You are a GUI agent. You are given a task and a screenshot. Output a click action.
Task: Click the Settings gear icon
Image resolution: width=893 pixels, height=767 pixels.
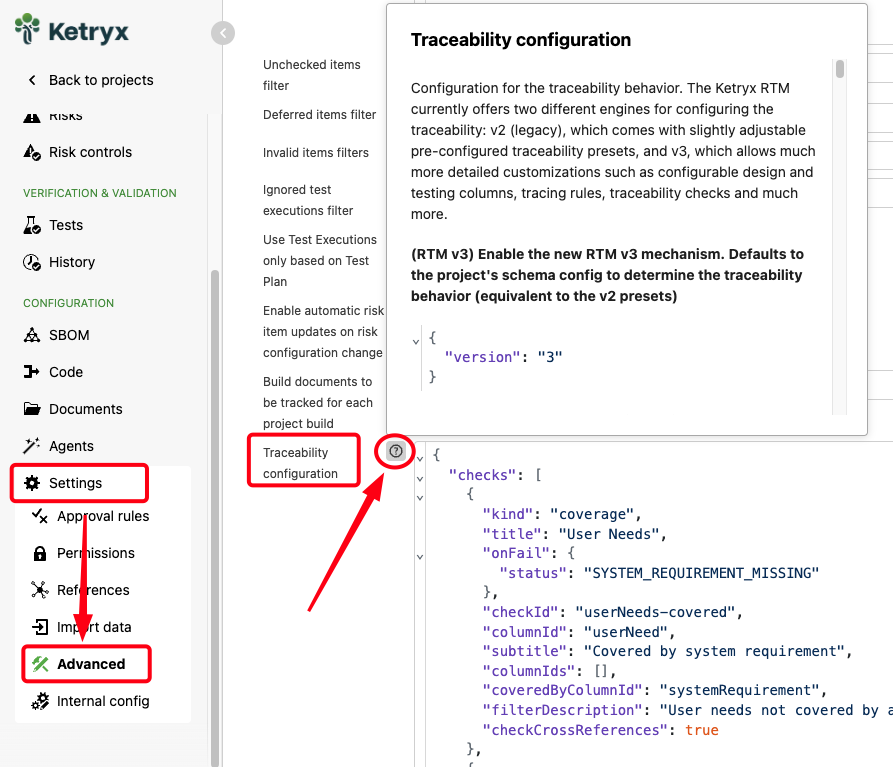point(32,483)
